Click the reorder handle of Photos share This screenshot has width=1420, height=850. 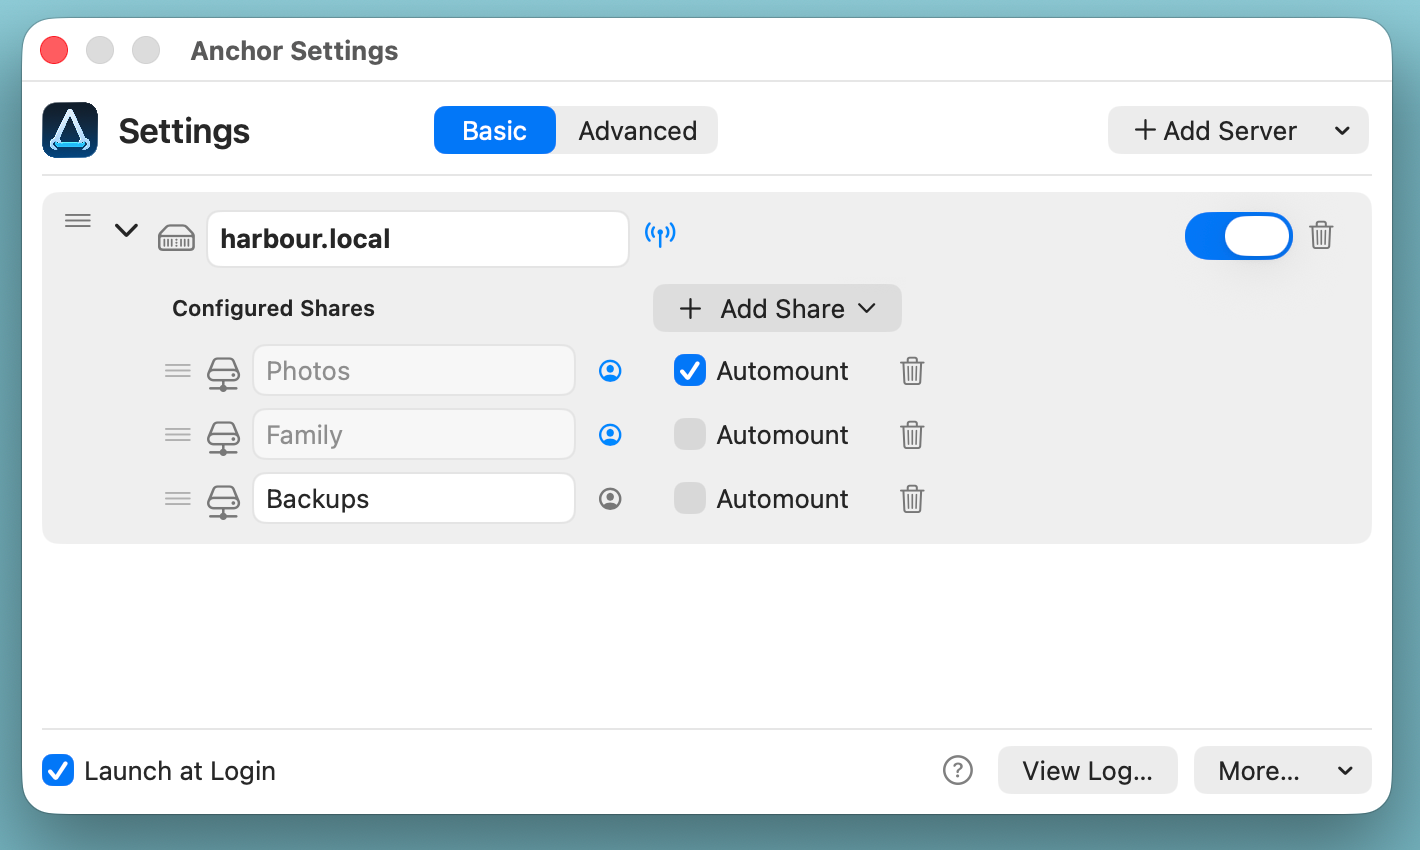pyautogui.click(x=178, y=371)
